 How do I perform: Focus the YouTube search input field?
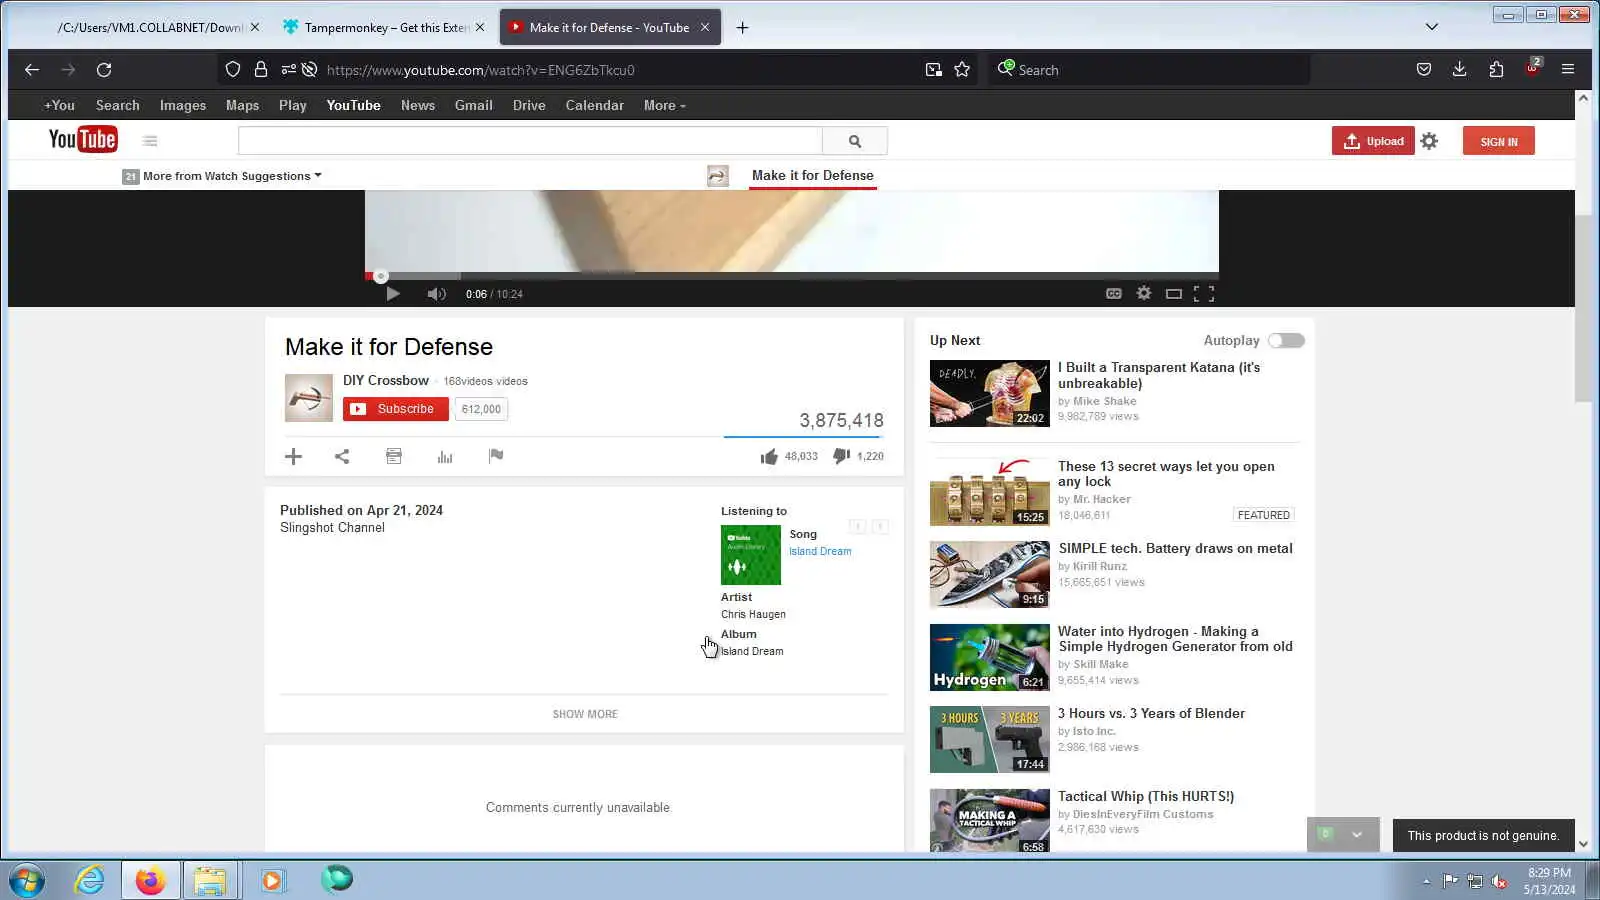tap(530, 141)
